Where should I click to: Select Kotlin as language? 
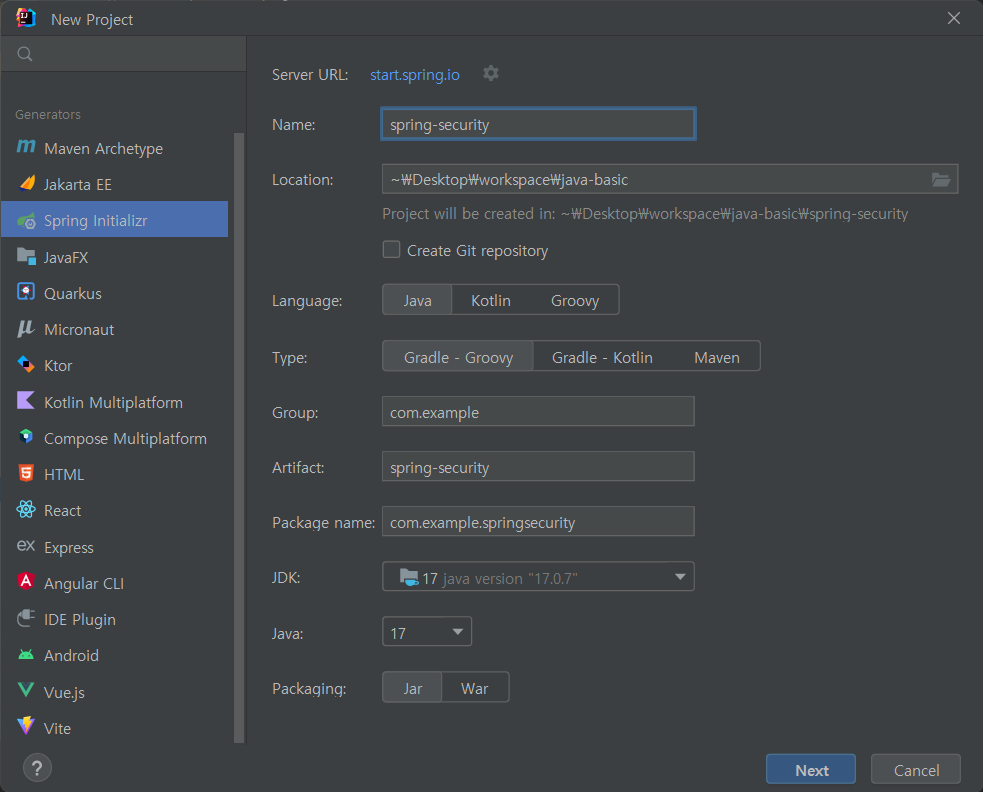point(491,300)
